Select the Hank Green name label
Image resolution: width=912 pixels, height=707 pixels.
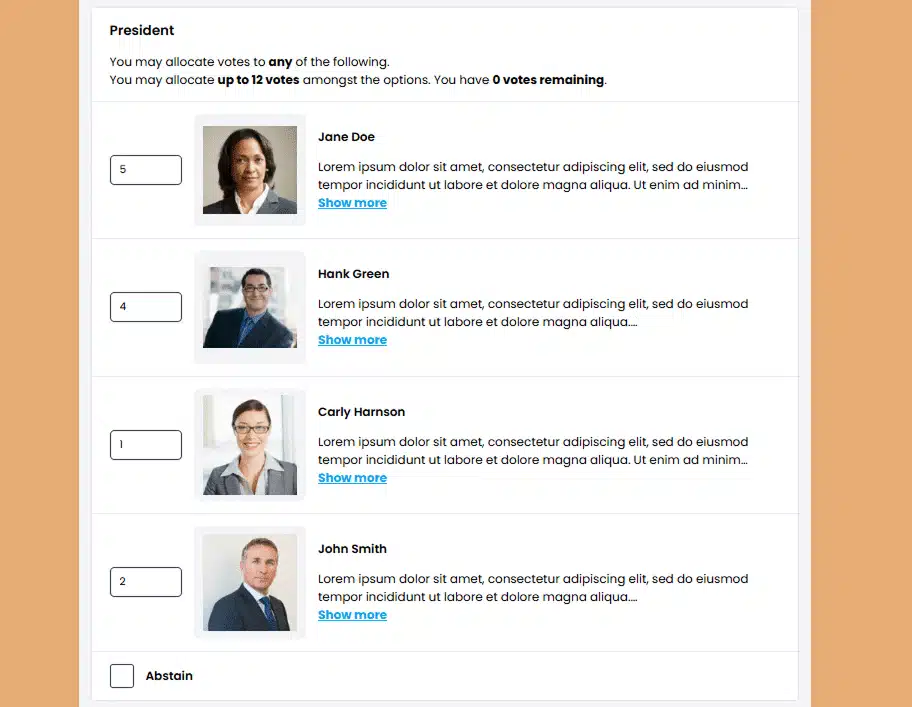coord(354,273)
